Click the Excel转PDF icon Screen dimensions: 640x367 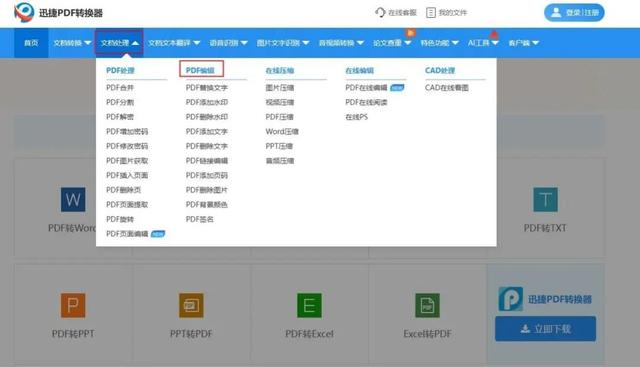pyautogui.click(x=427, y=305)
